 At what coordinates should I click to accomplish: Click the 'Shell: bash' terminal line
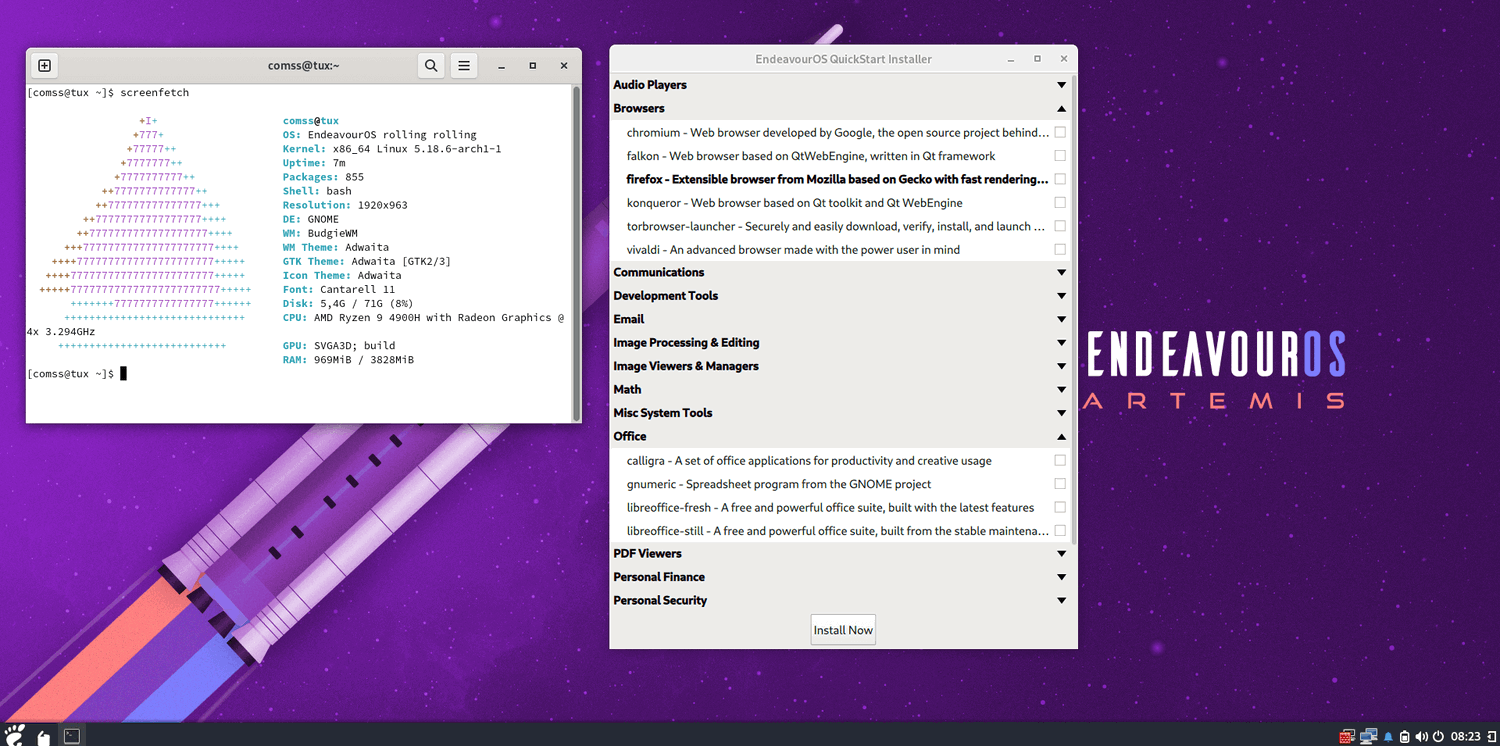click(317, 191)
